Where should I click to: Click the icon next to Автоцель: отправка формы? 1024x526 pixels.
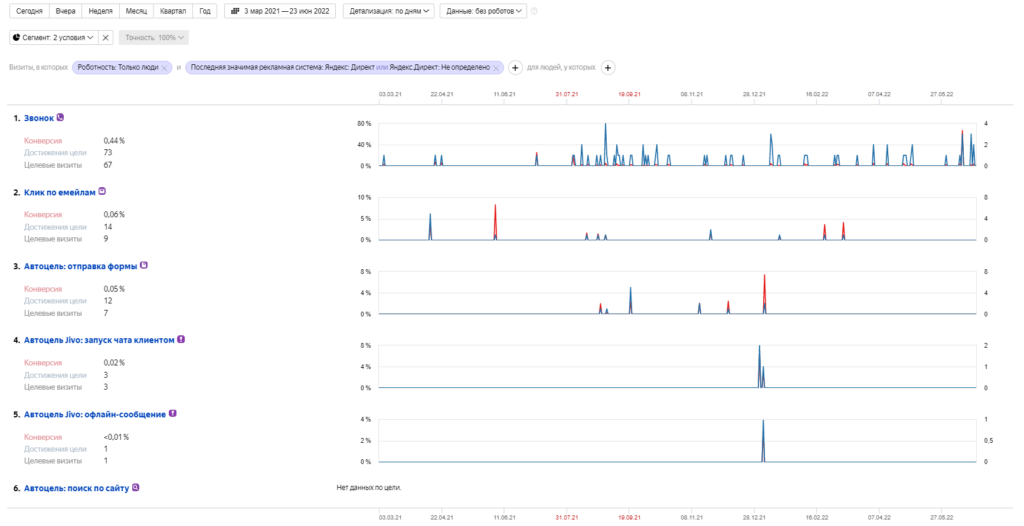[144, 265]
